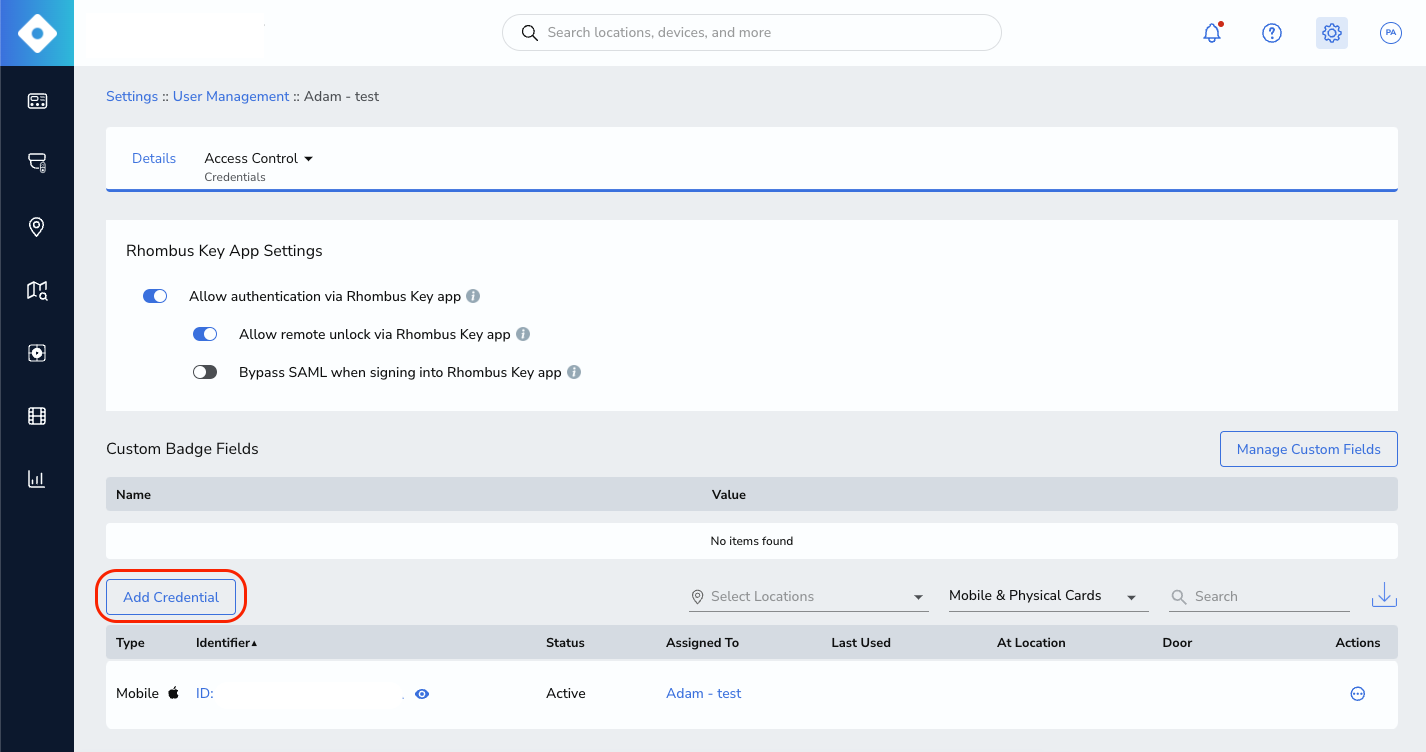Open the reports chart sidebar icon

click(37, 479)
